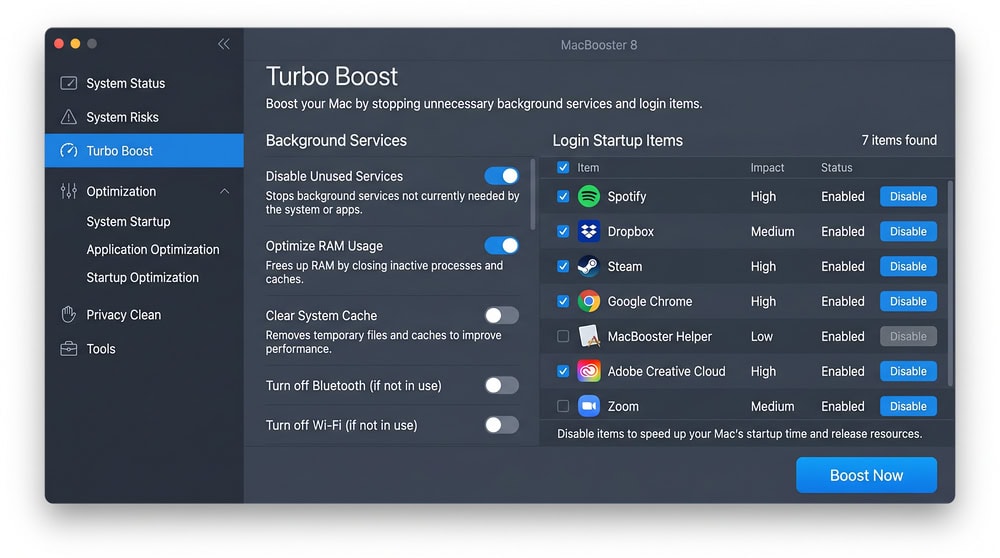Disable Spotify login item
This screenshot has width=1000, height=558.
click(908, 196)
